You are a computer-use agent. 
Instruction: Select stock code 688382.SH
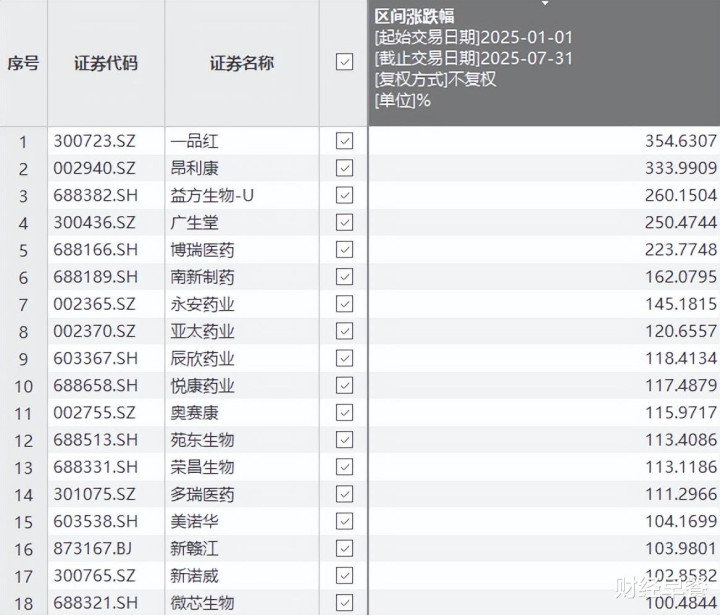coord(96,195)
